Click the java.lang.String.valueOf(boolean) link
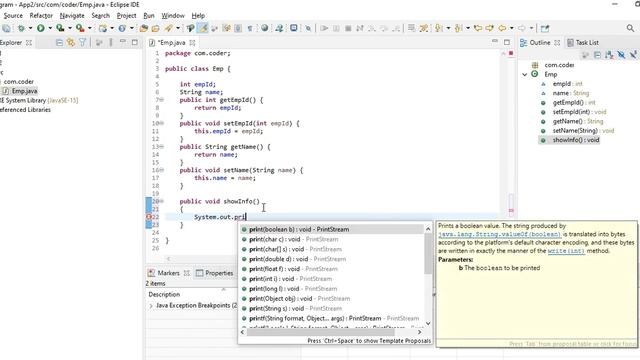The height and width of the screenshot is (360, 640). 500,234
